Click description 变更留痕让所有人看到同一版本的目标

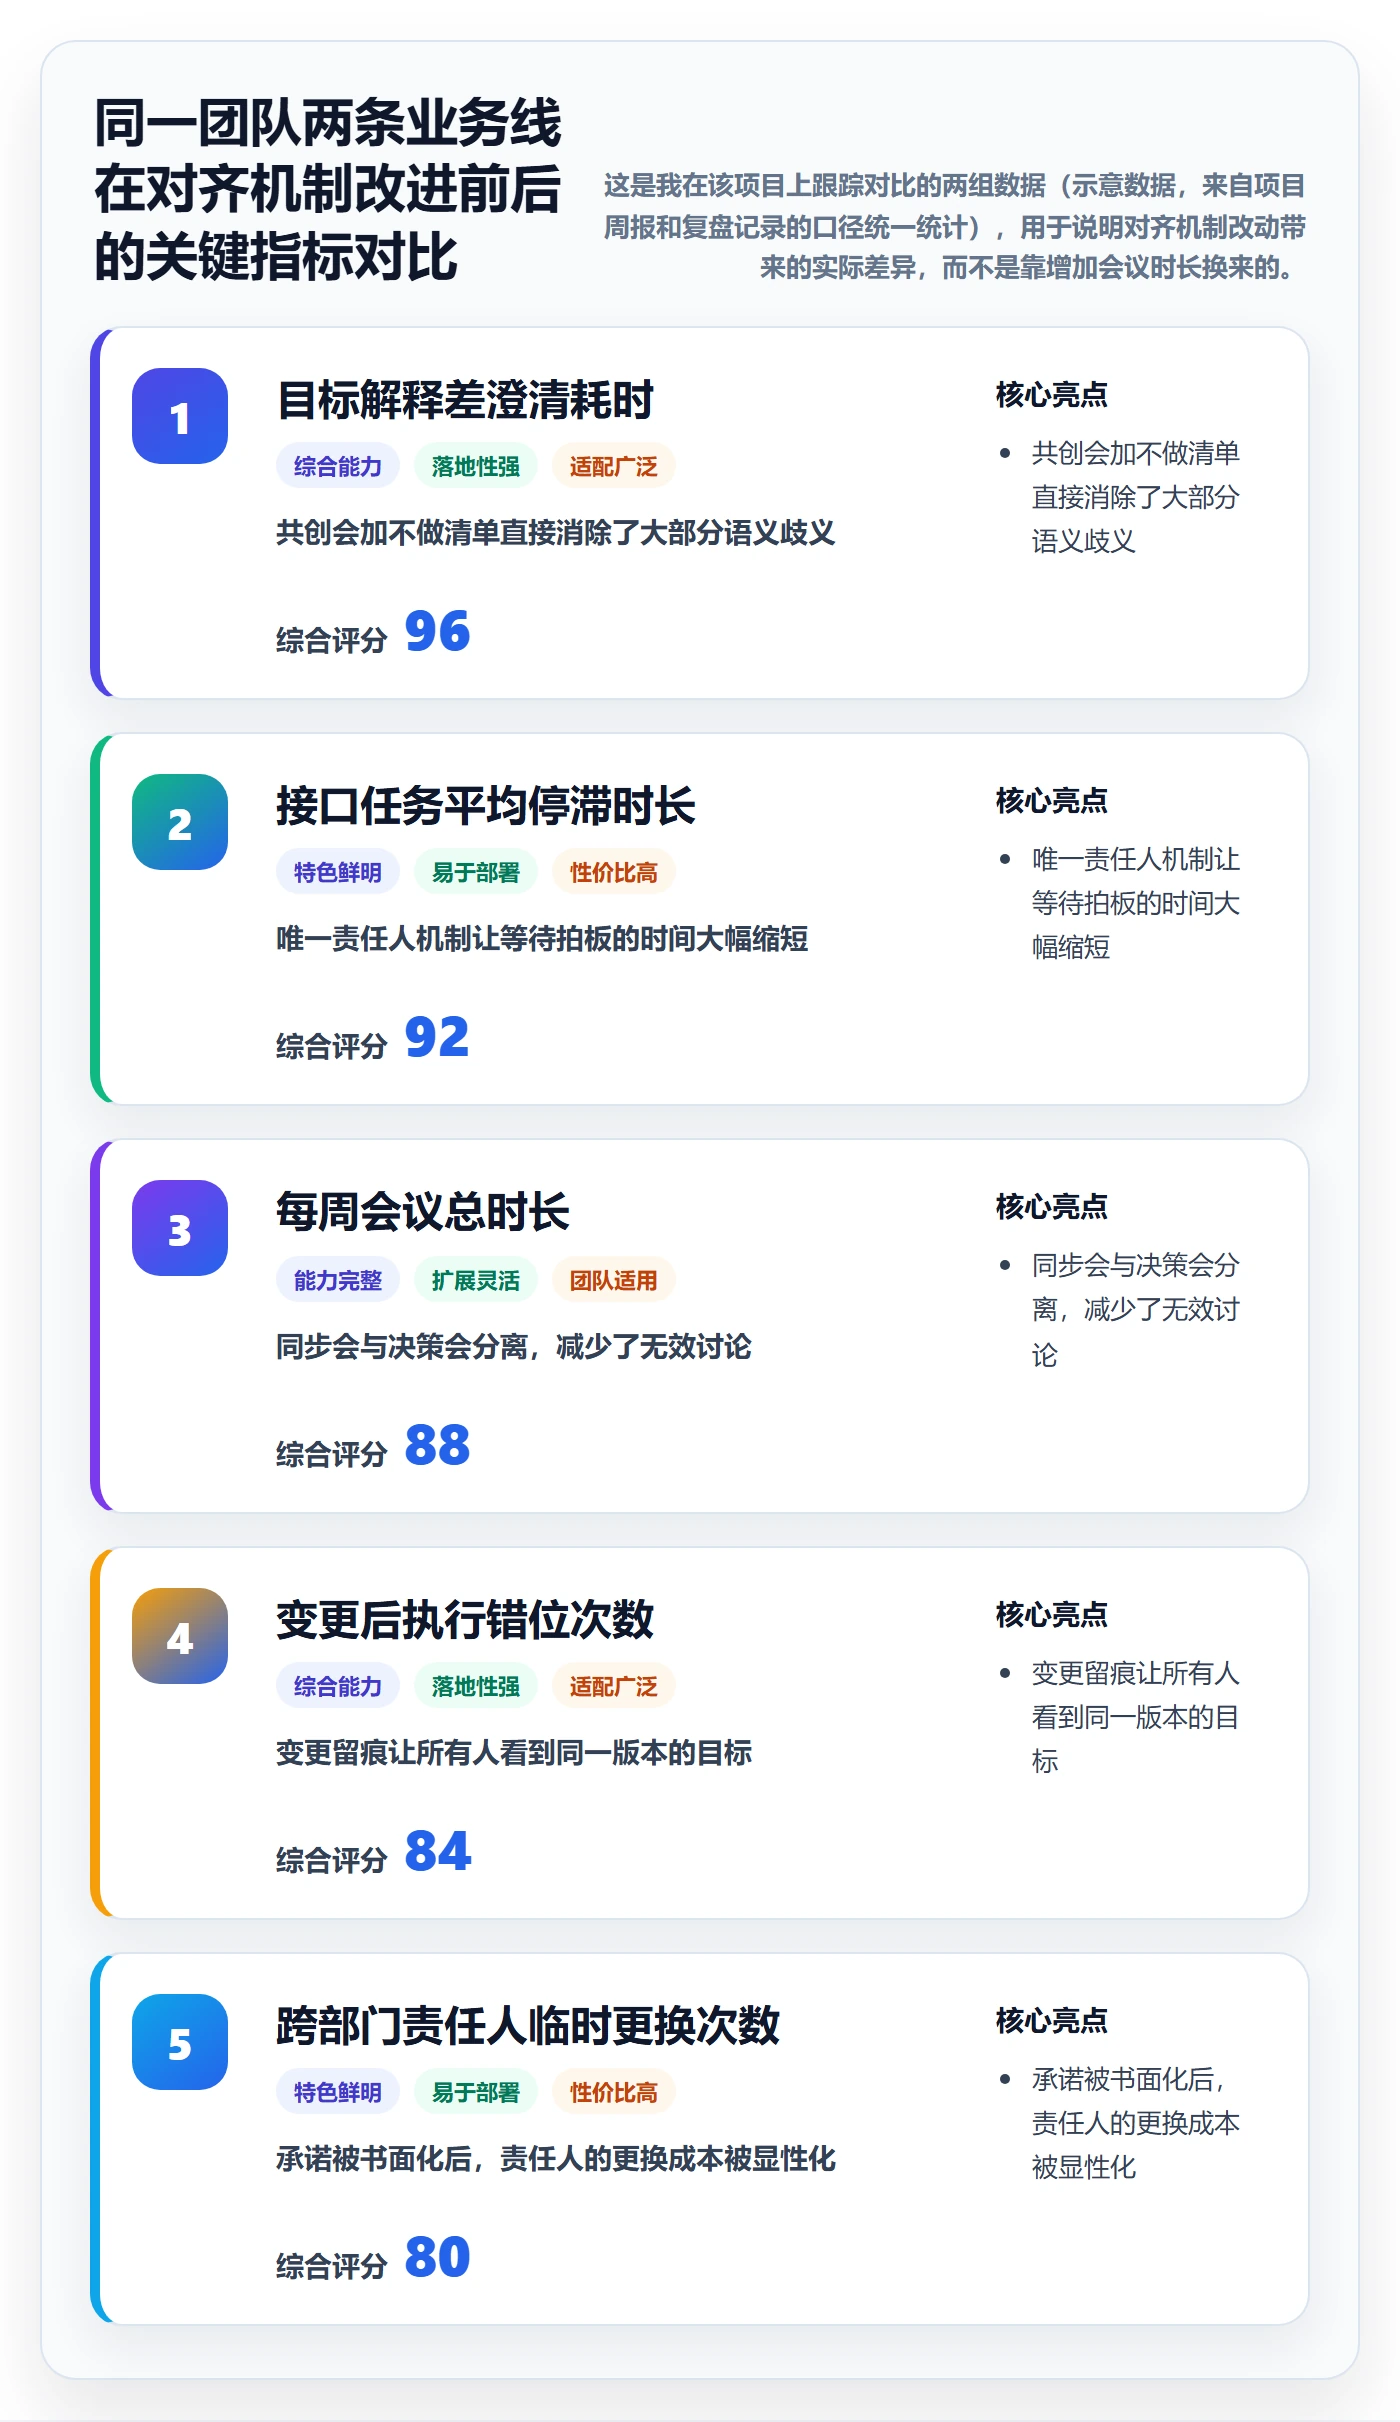pos(514,1753)
